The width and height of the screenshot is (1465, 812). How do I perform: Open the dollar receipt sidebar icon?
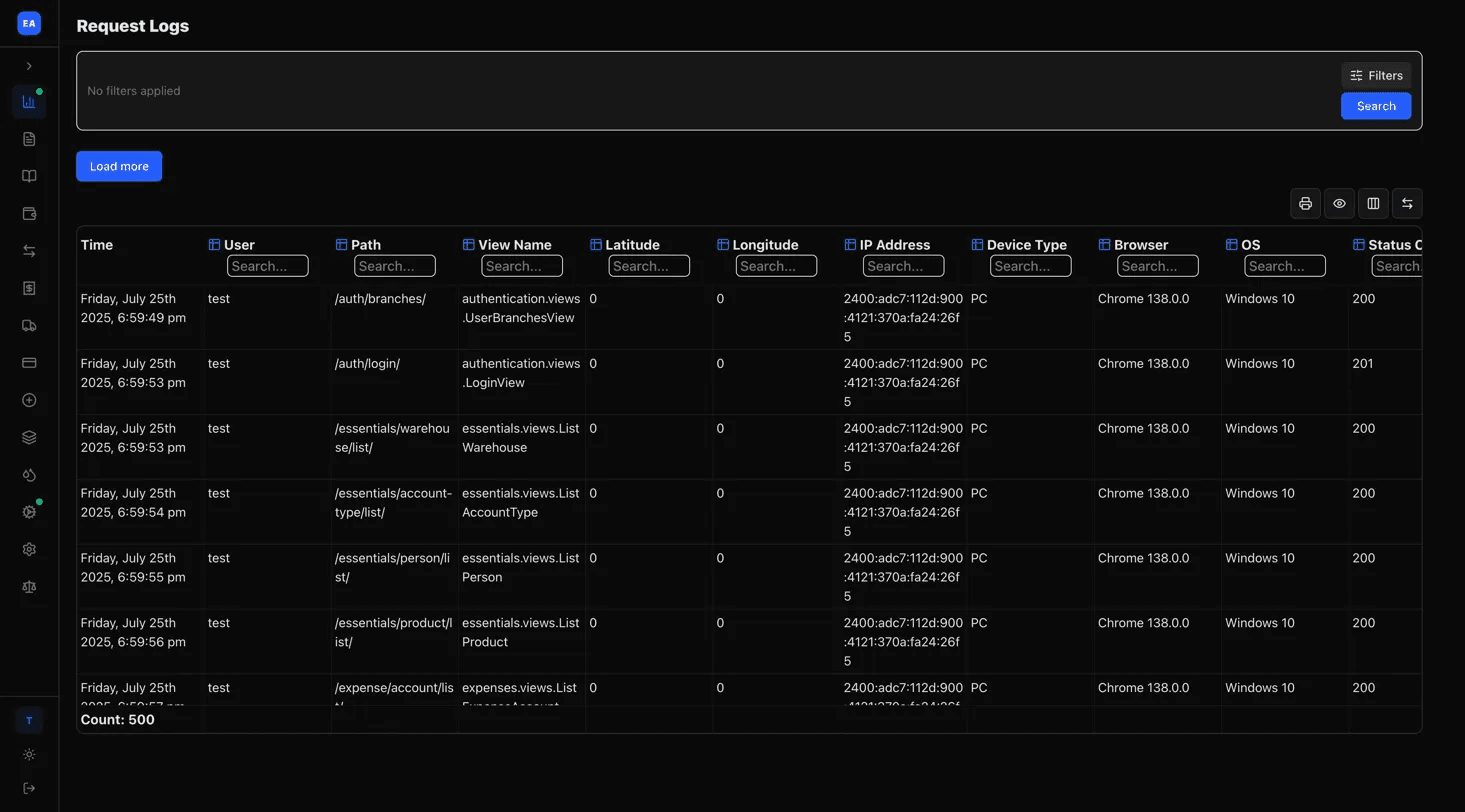pos(29,288)
